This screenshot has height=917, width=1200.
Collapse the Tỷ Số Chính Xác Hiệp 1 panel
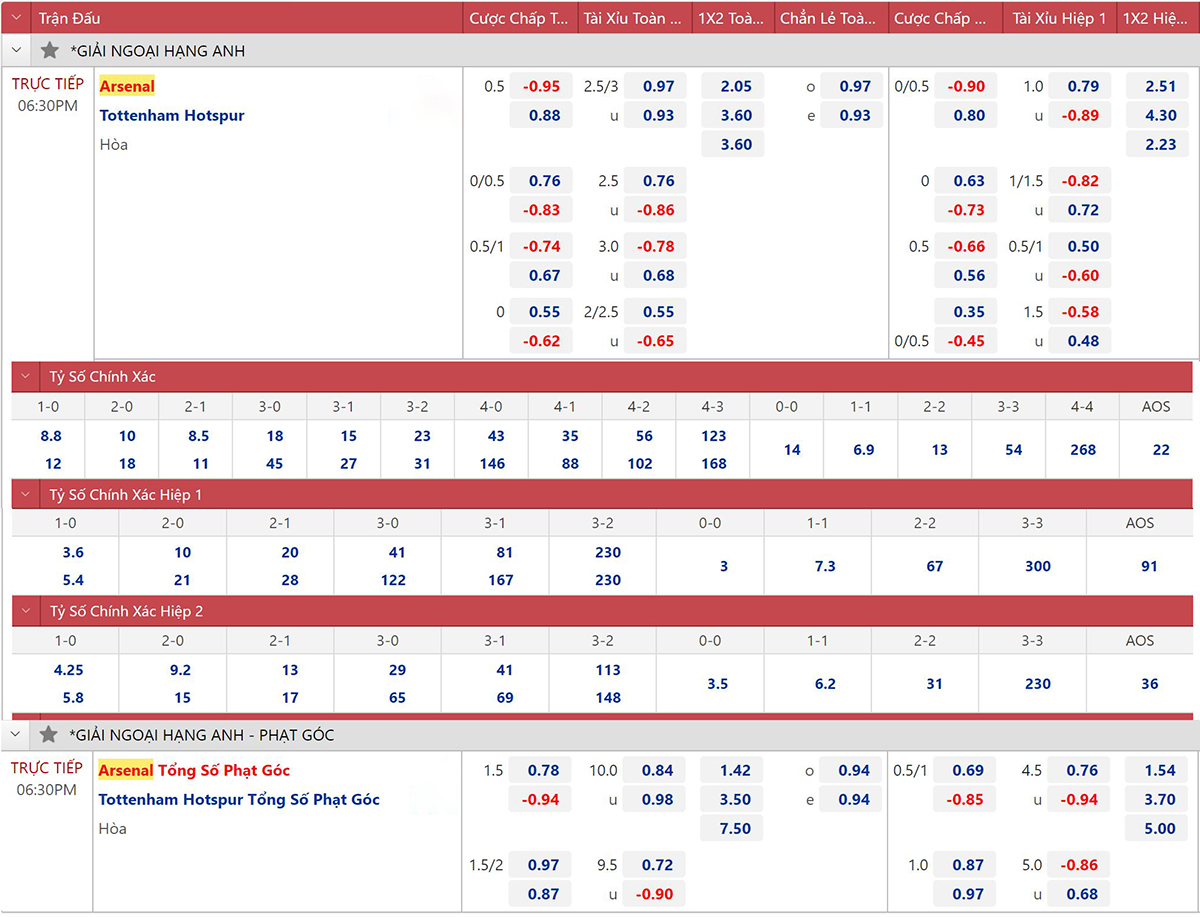point(29,495)
